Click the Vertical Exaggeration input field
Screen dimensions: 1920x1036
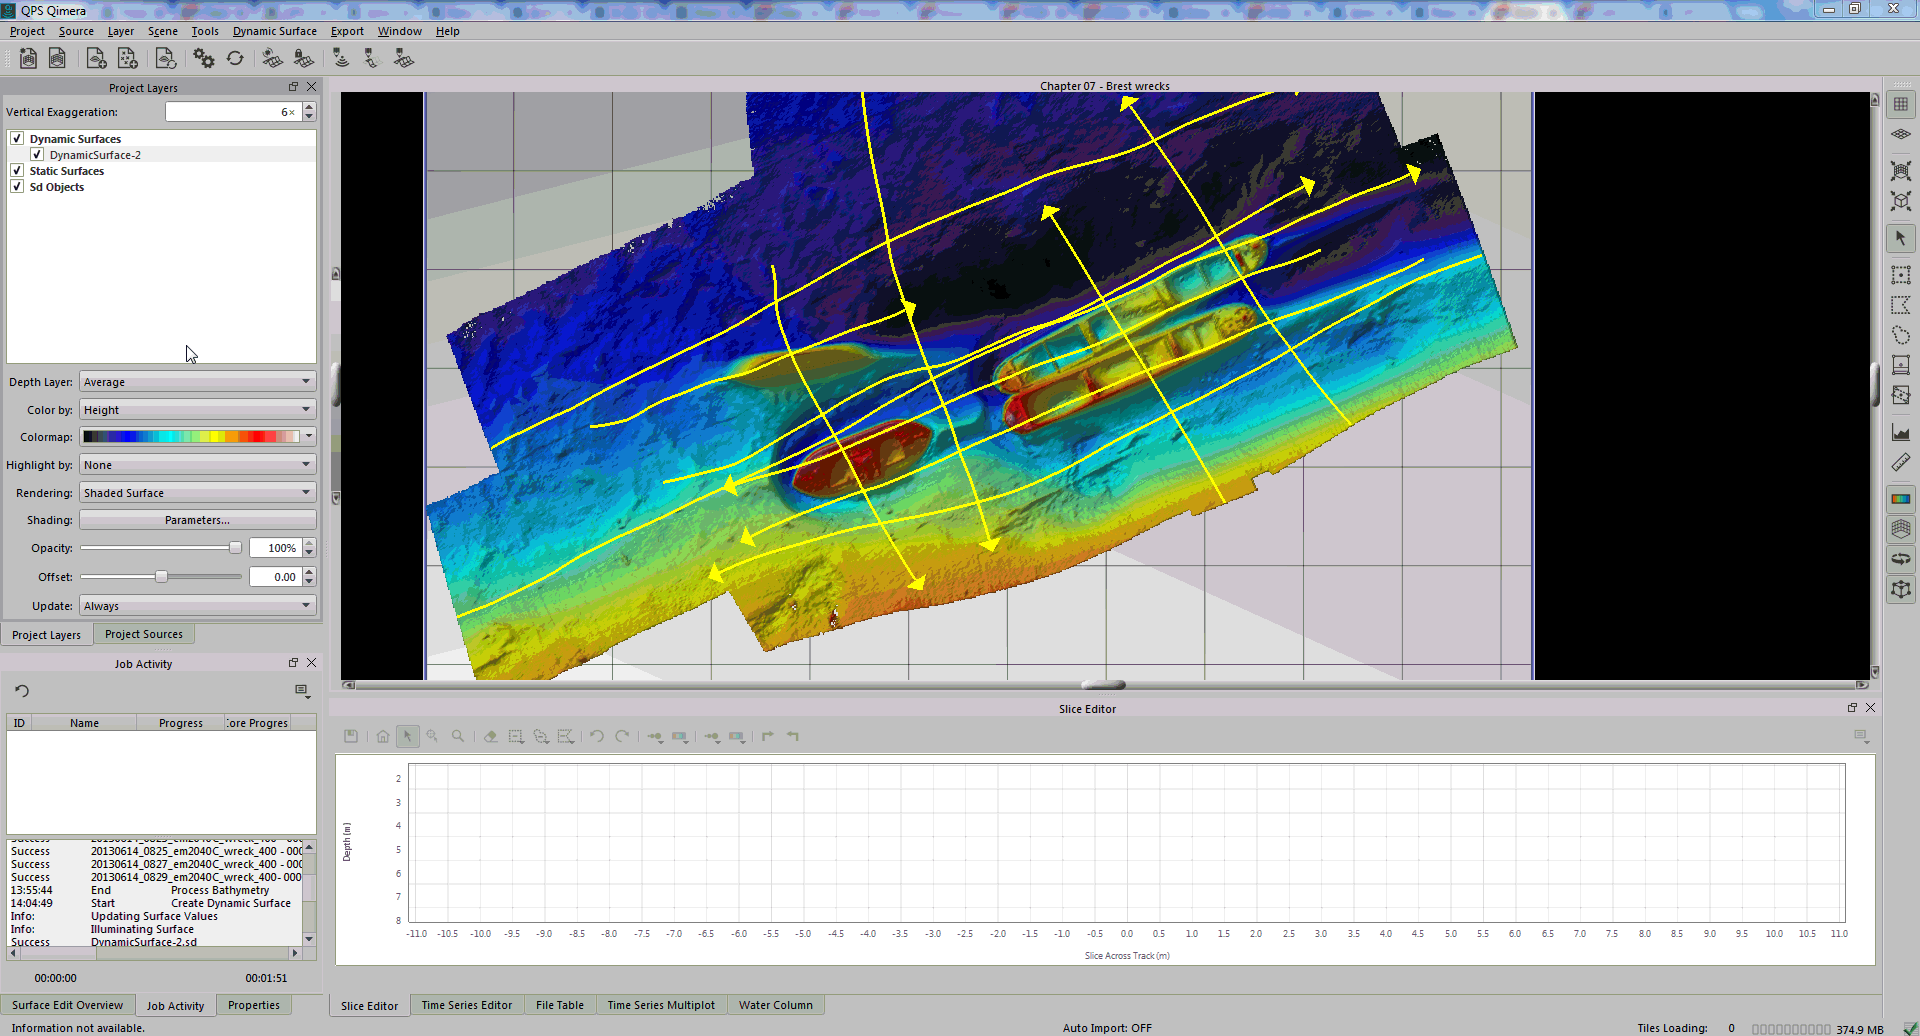(x=231, y=112)
